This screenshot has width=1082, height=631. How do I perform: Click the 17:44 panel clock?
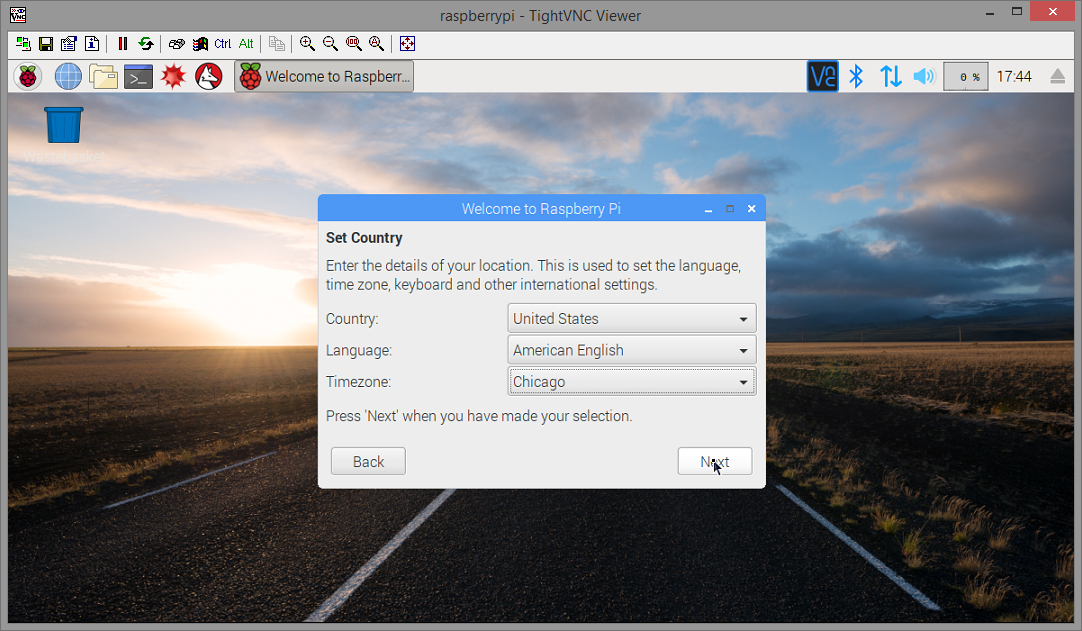(1014, 77)
